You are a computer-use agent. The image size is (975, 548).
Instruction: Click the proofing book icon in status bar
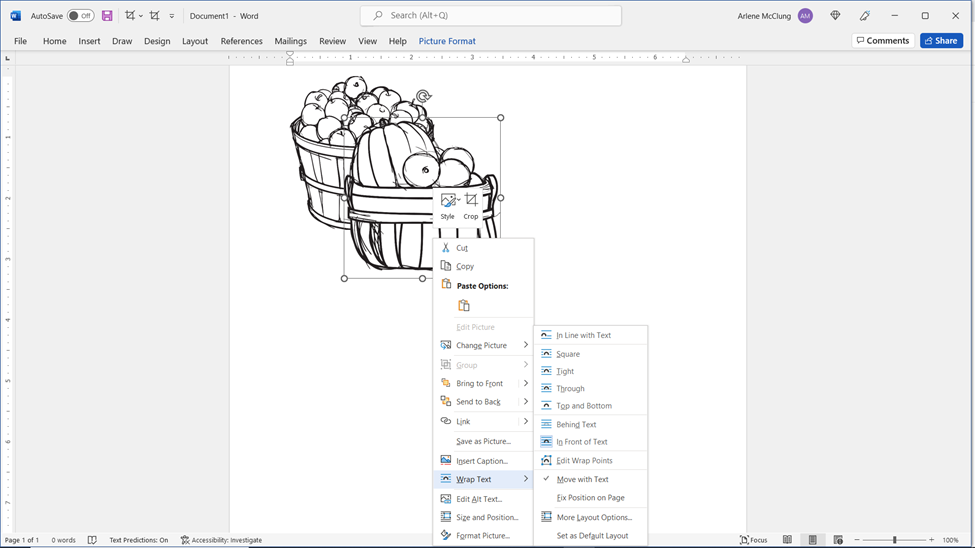pos(92,540)
